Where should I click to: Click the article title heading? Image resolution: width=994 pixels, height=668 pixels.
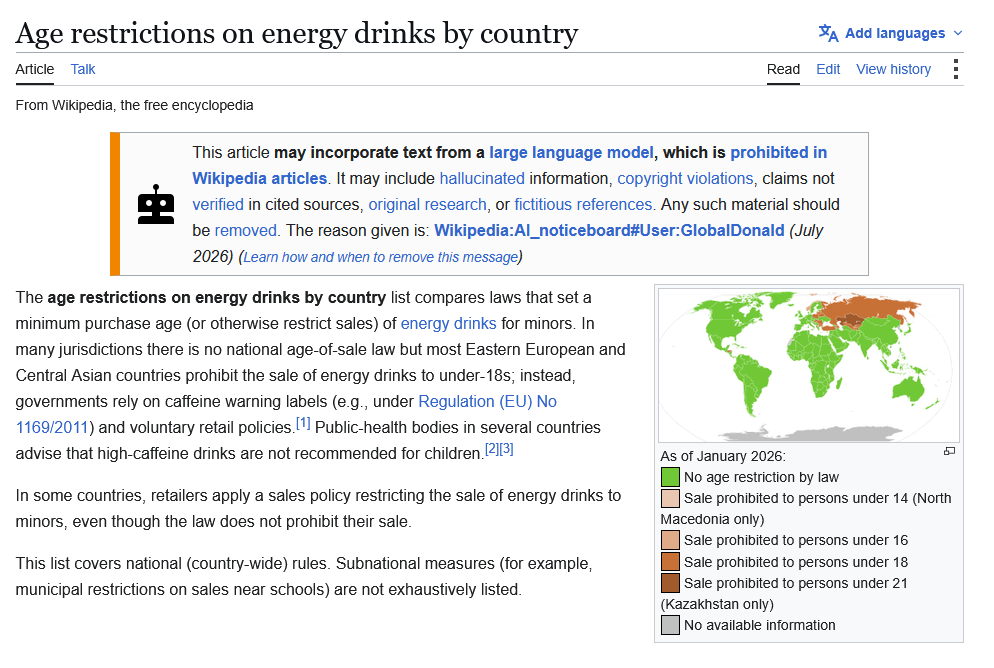[x=297, y=33]
